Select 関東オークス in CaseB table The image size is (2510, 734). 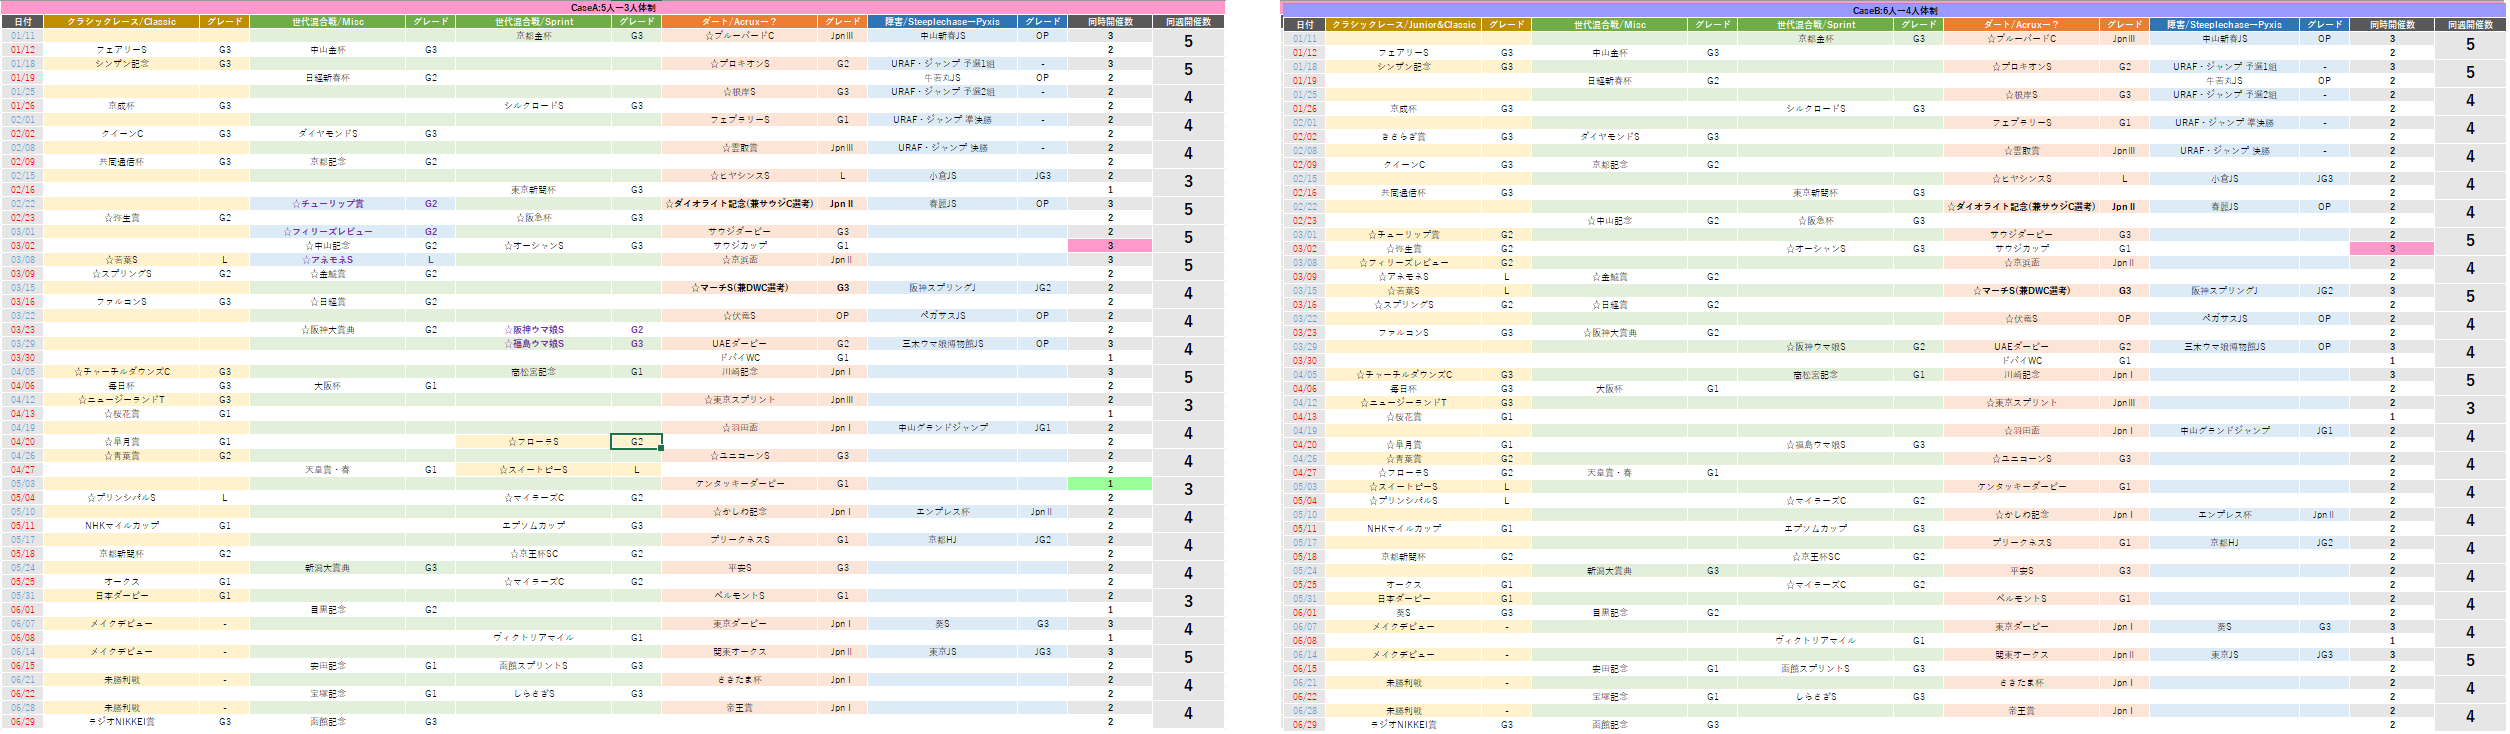(2021, 654)
